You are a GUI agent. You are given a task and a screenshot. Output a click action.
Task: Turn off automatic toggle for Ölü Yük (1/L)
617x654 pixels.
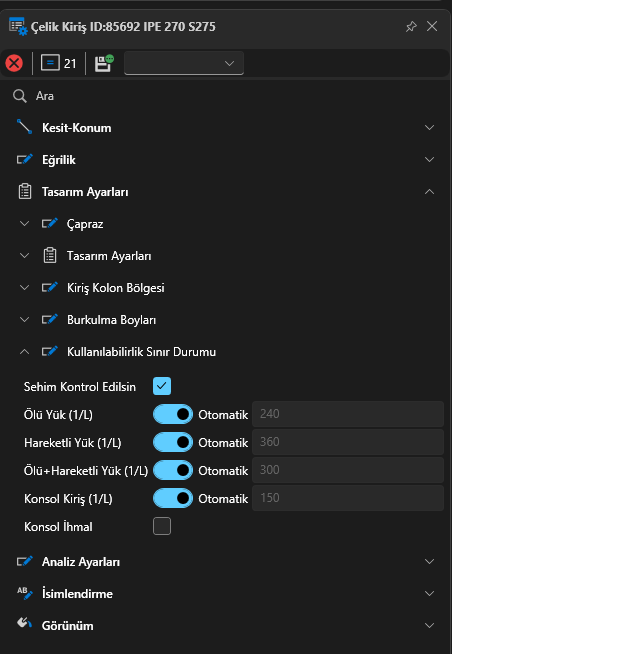(173, 414)
